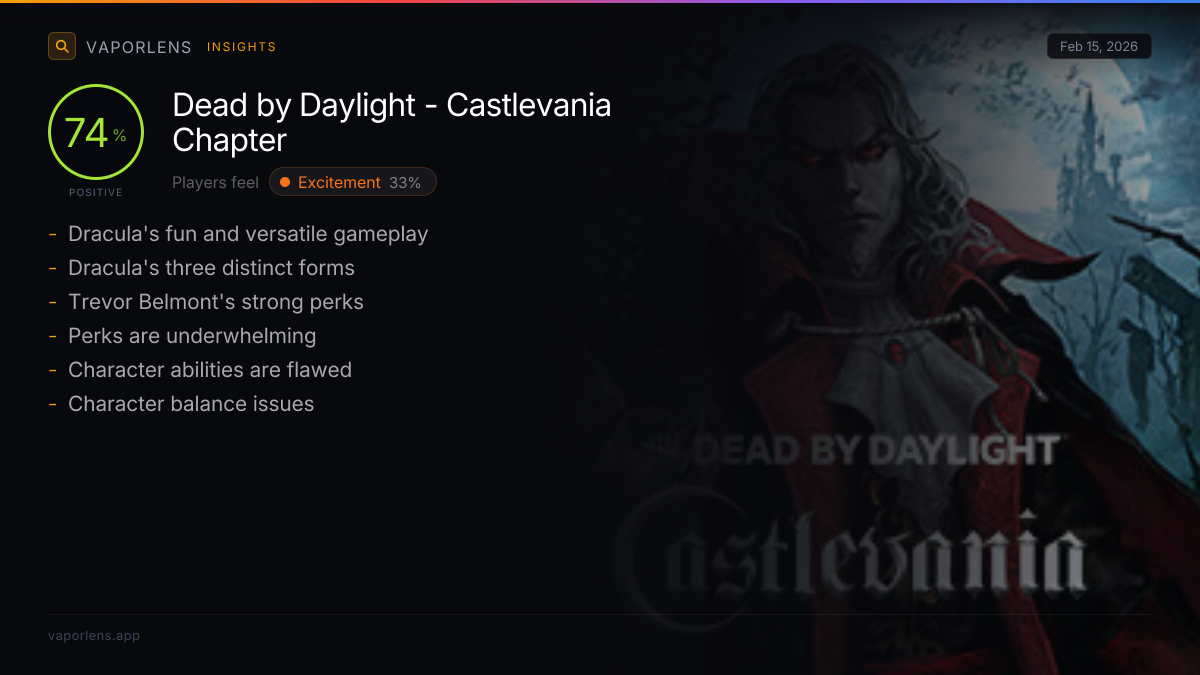Click the "Perks are underwhelming" item
The height and width of the screenshot is (675, 1200).
click(x=192, y=336)
